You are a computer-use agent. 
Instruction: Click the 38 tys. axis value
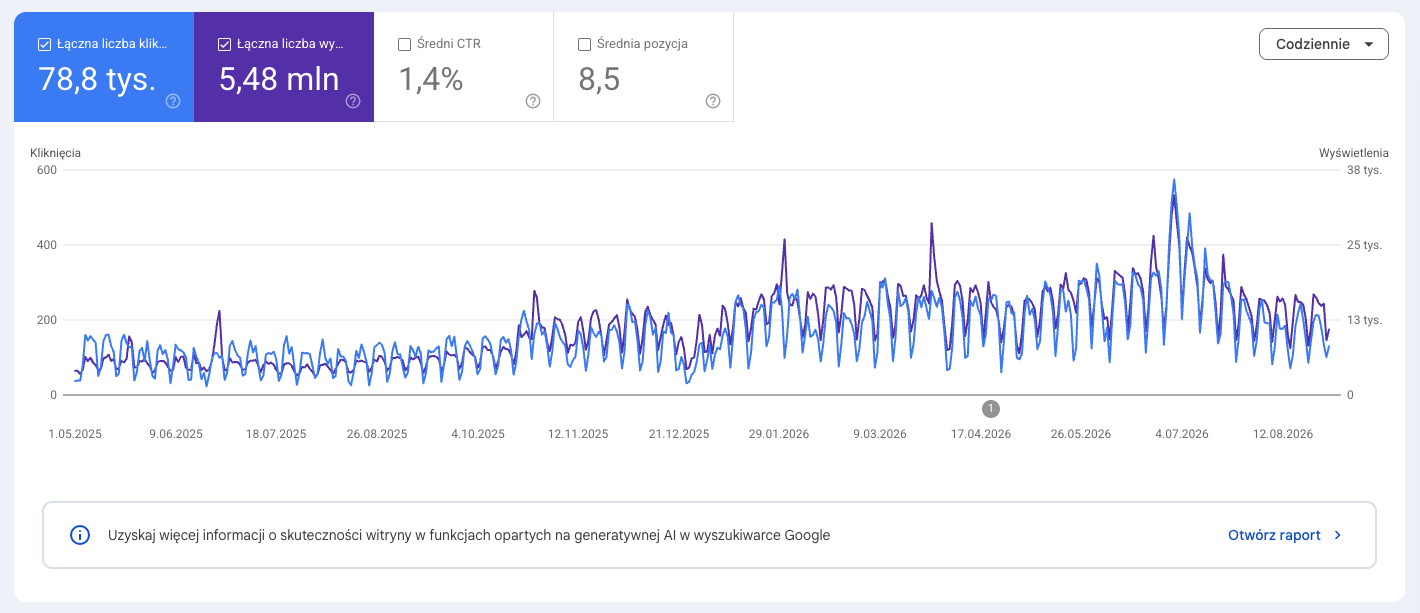tap(1365, 170)
